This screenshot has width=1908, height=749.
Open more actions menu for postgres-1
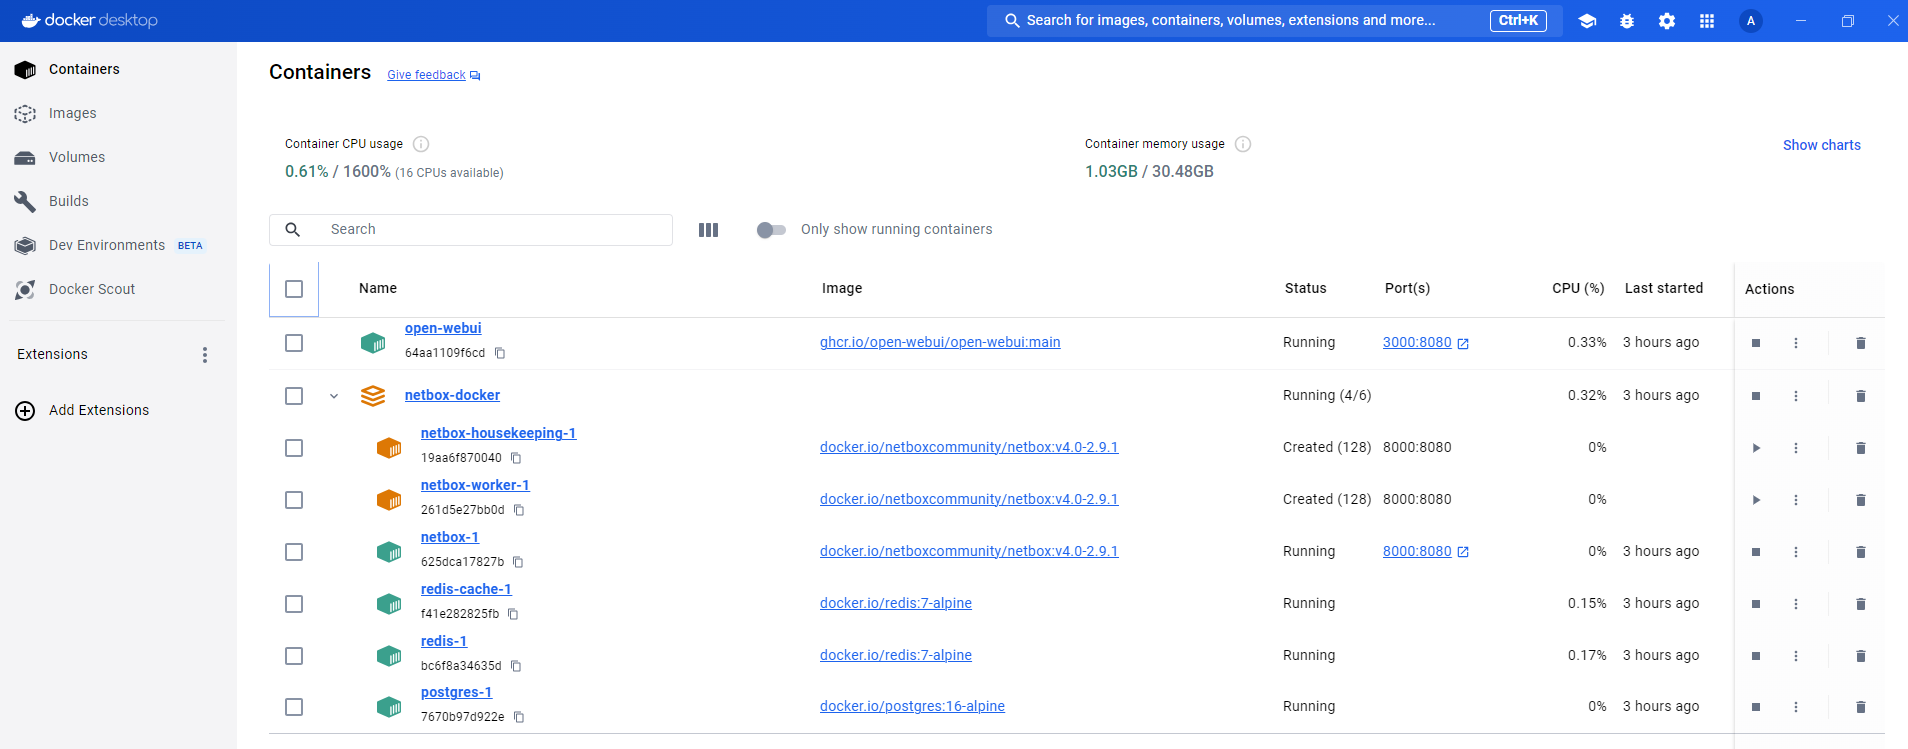click(1796, 707)
